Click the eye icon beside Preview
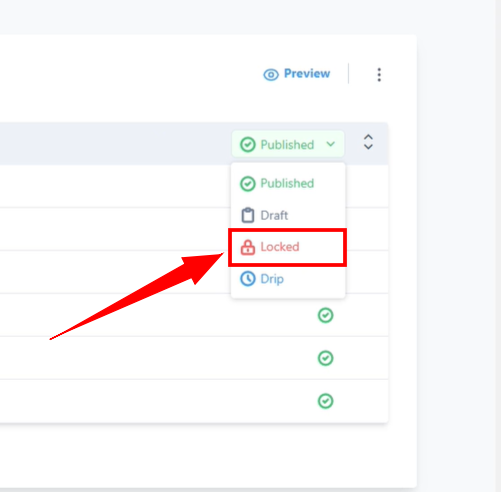501x492 pixels. pyautogui.click(x=271, y=75)
